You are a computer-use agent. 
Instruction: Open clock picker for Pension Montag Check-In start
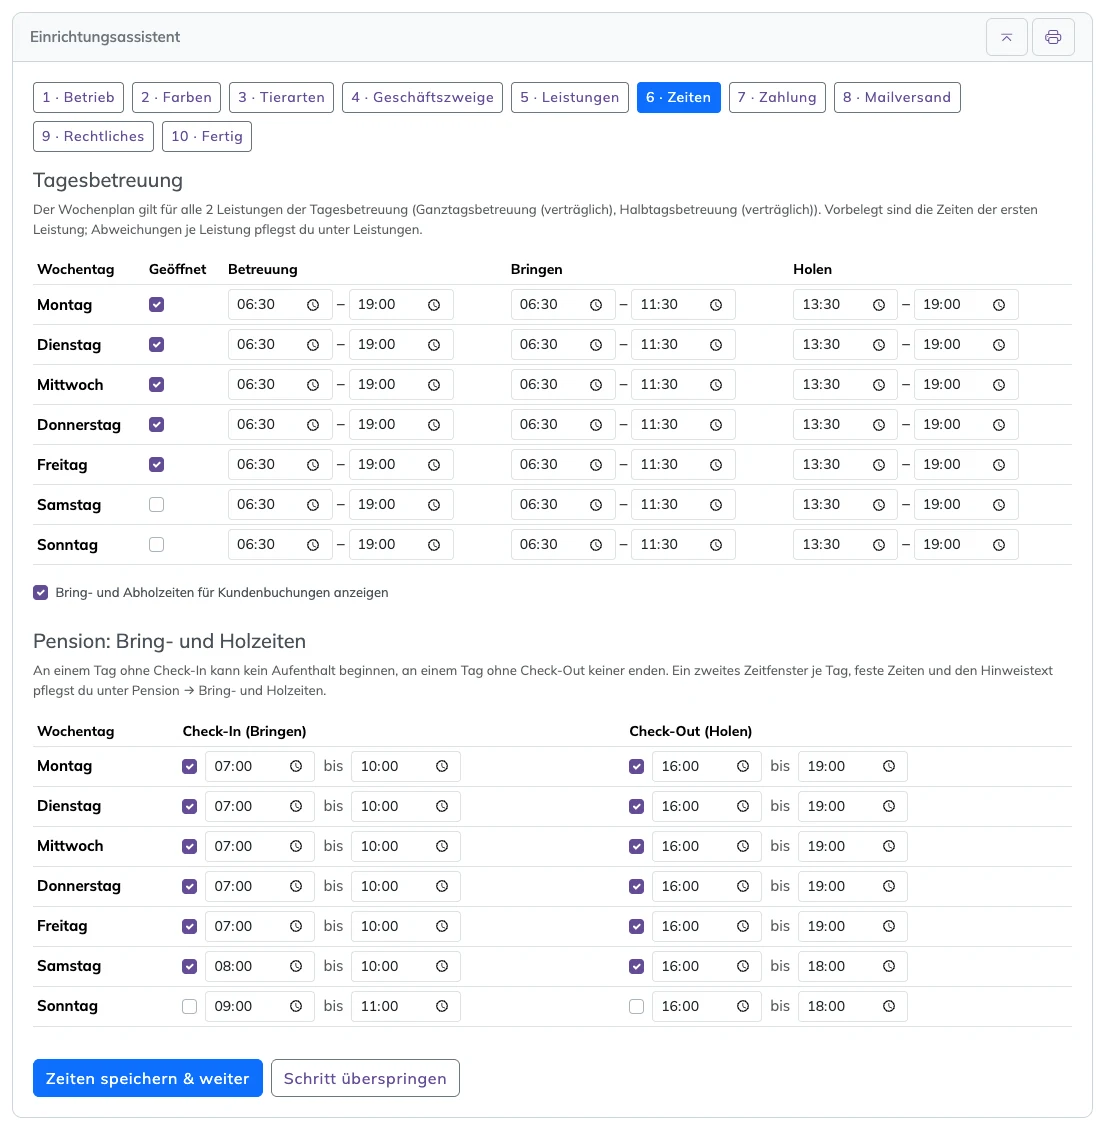[296, 766]
